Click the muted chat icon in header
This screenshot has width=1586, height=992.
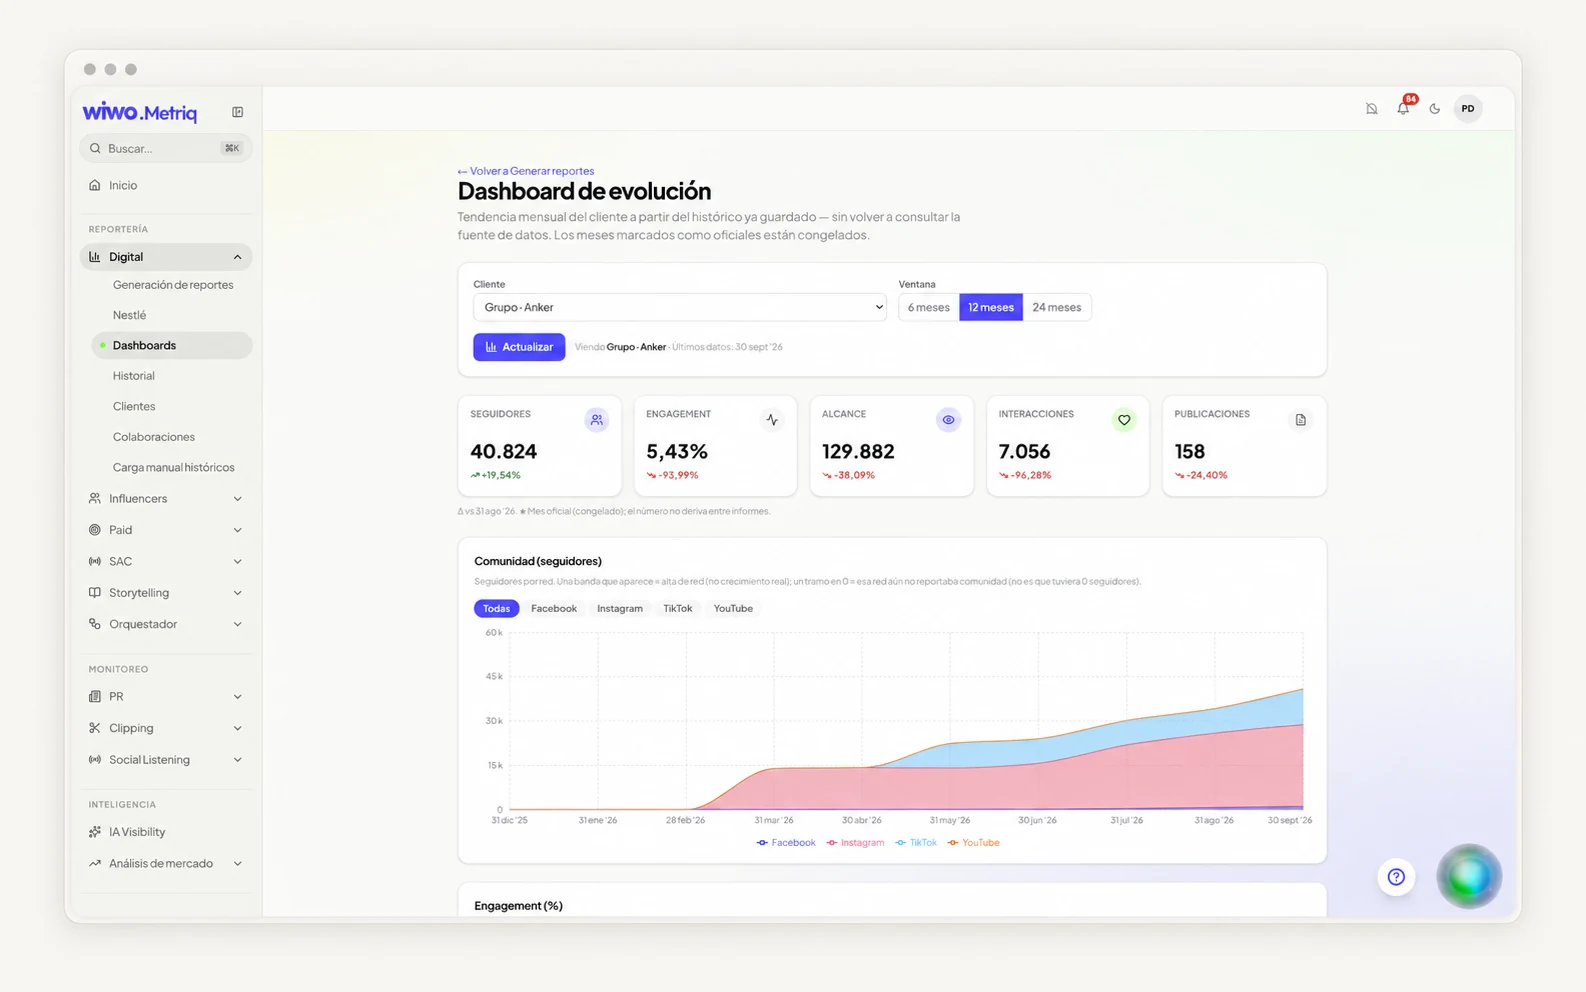[x=1372, y=108]
